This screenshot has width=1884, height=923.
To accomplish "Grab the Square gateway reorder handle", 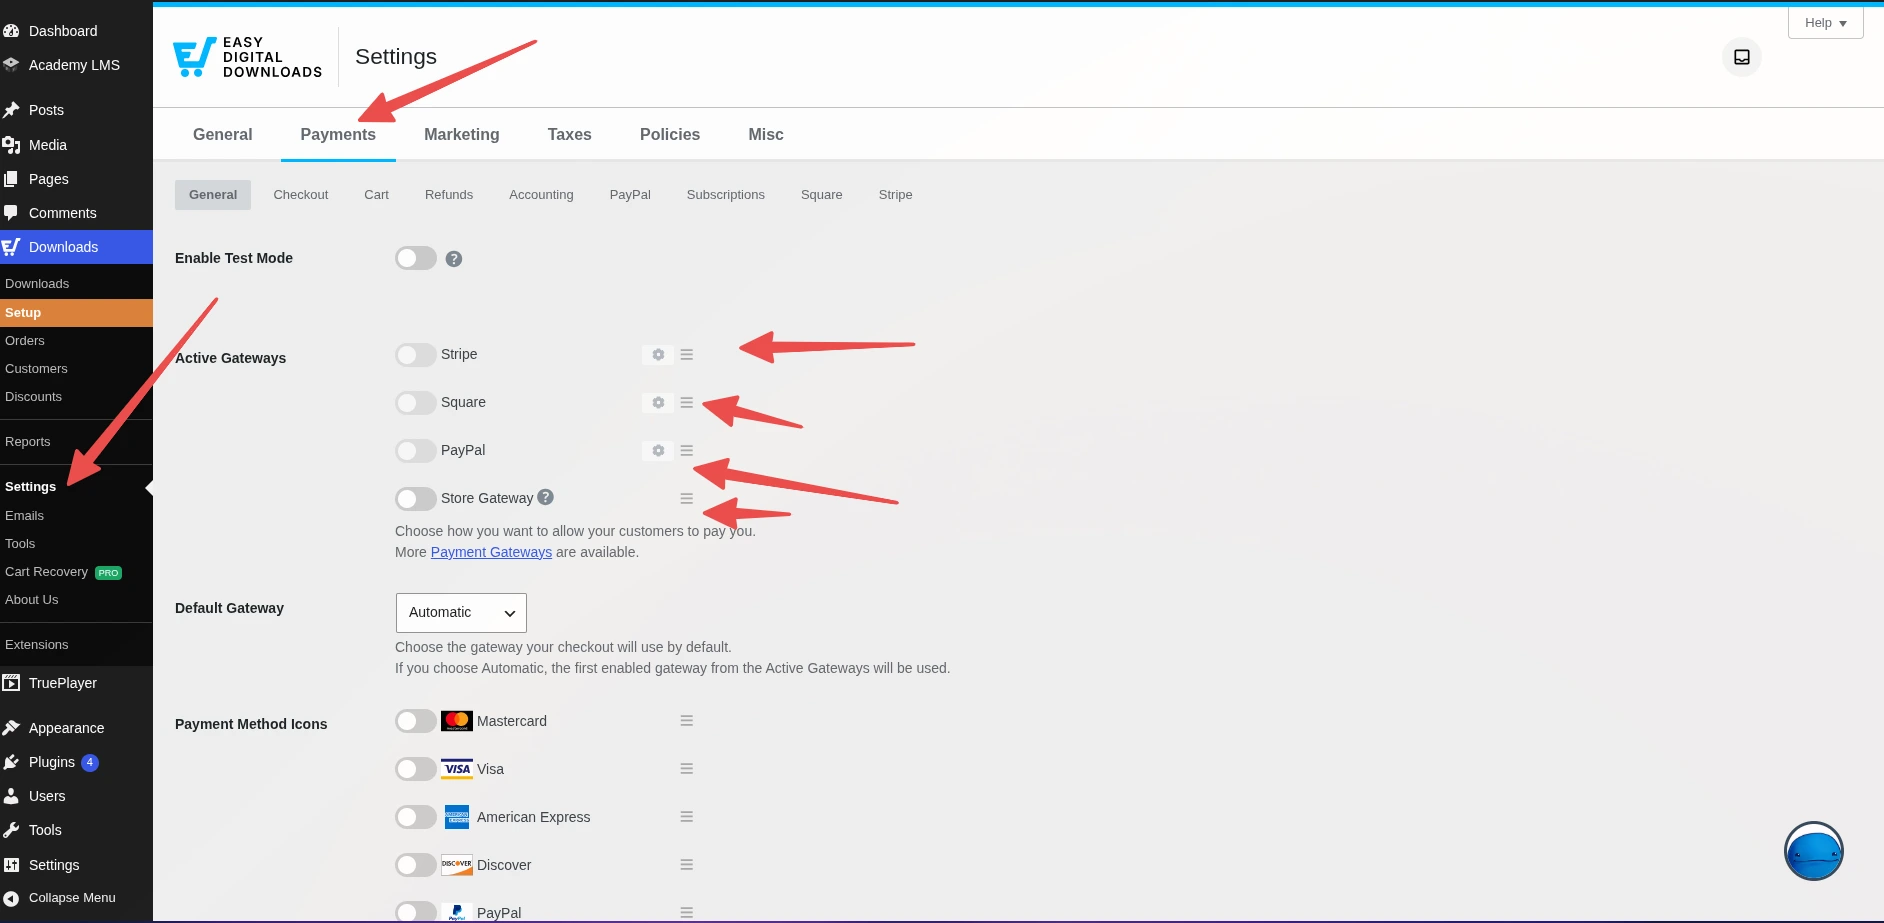I will (687, 402).
